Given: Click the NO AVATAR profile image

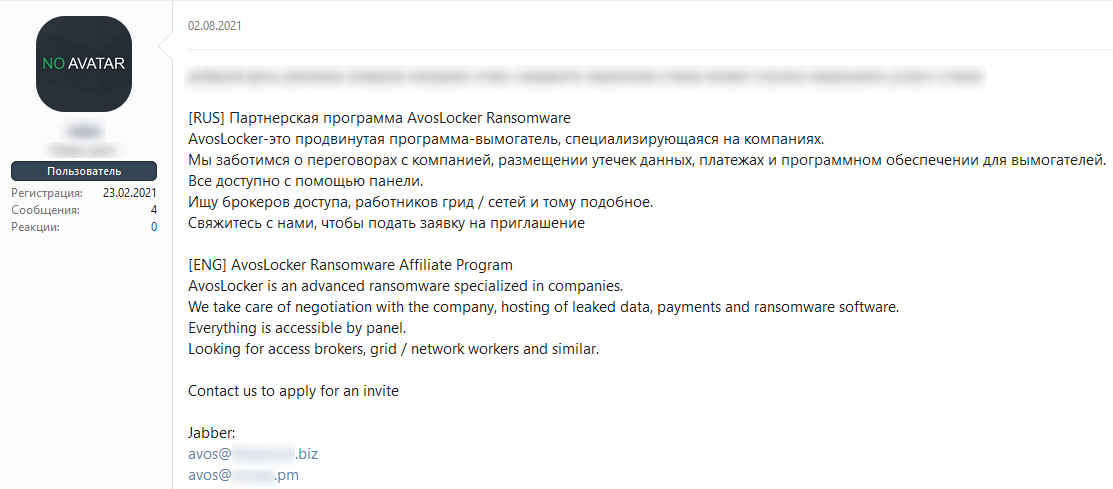Looking at the screenshot, I should tap(84, 64).
